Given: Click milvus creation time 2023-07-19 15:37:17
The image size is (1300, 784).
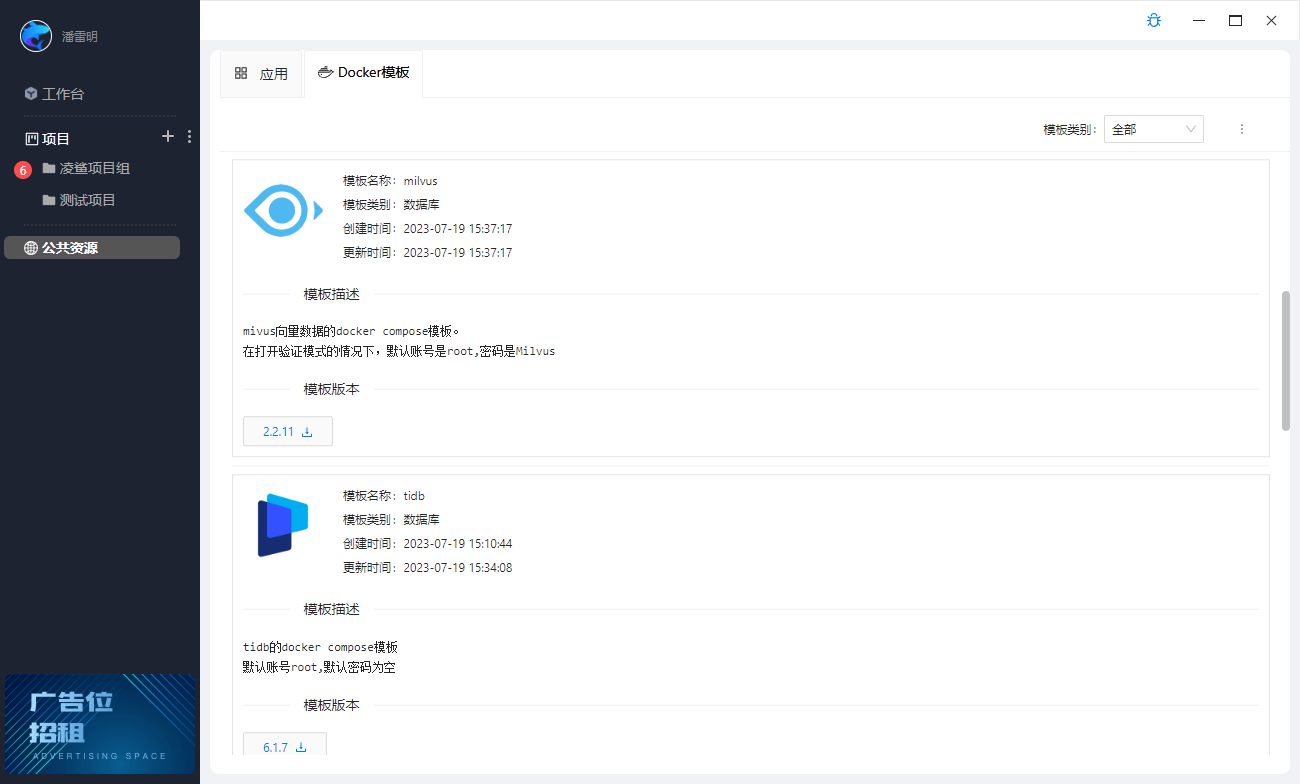Looking at the screenshot, I should click(x=458, y=229).
